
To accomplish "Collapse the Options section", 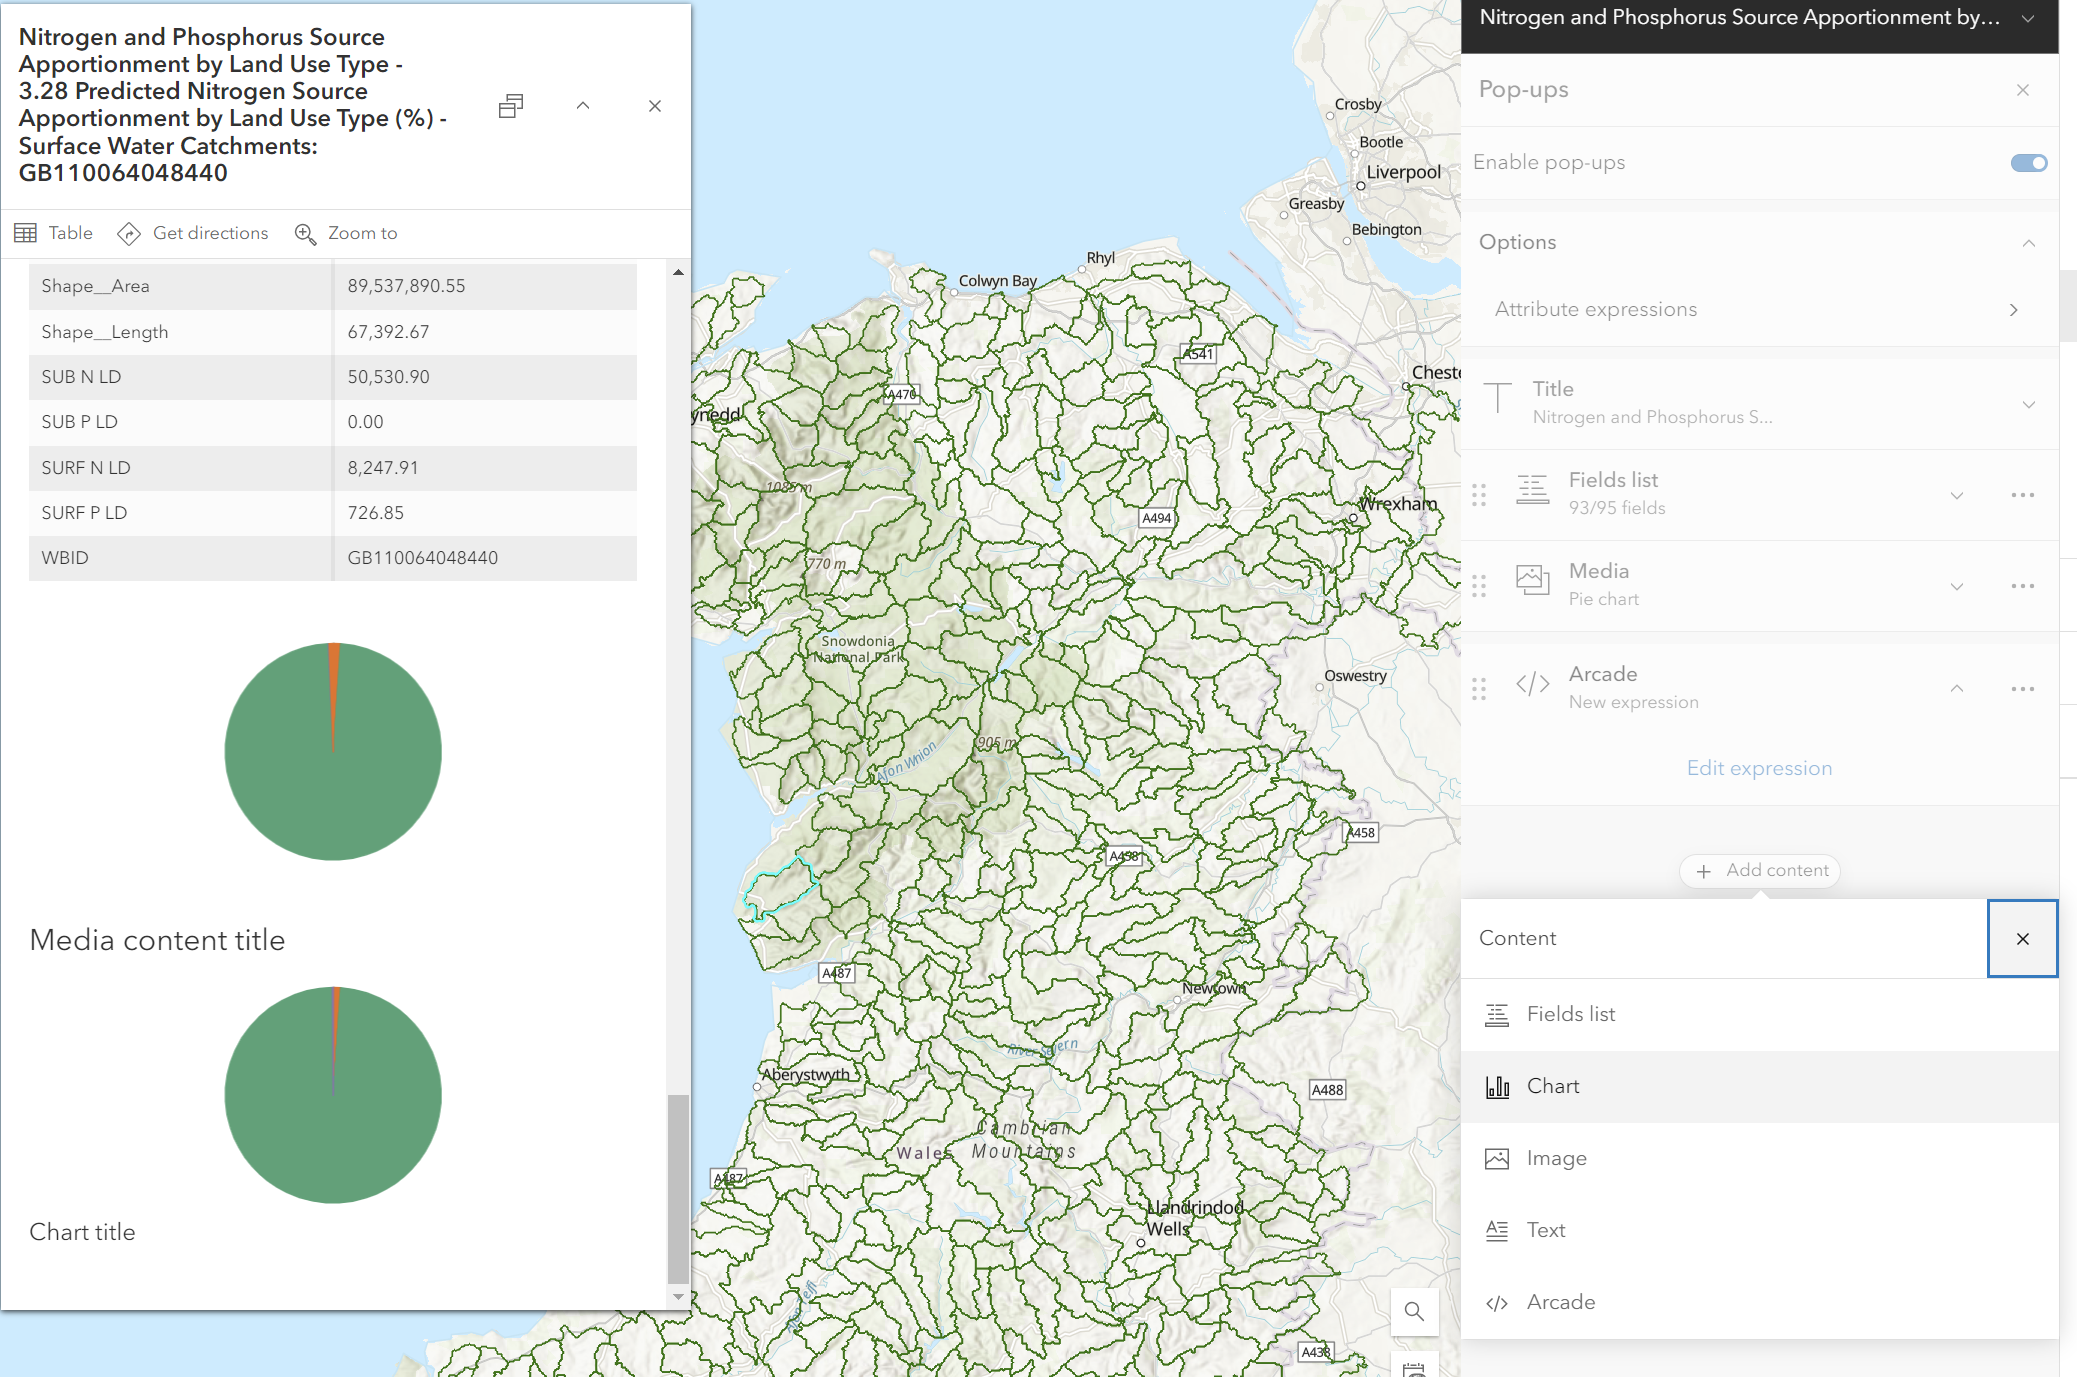I will pos(2029,242).
